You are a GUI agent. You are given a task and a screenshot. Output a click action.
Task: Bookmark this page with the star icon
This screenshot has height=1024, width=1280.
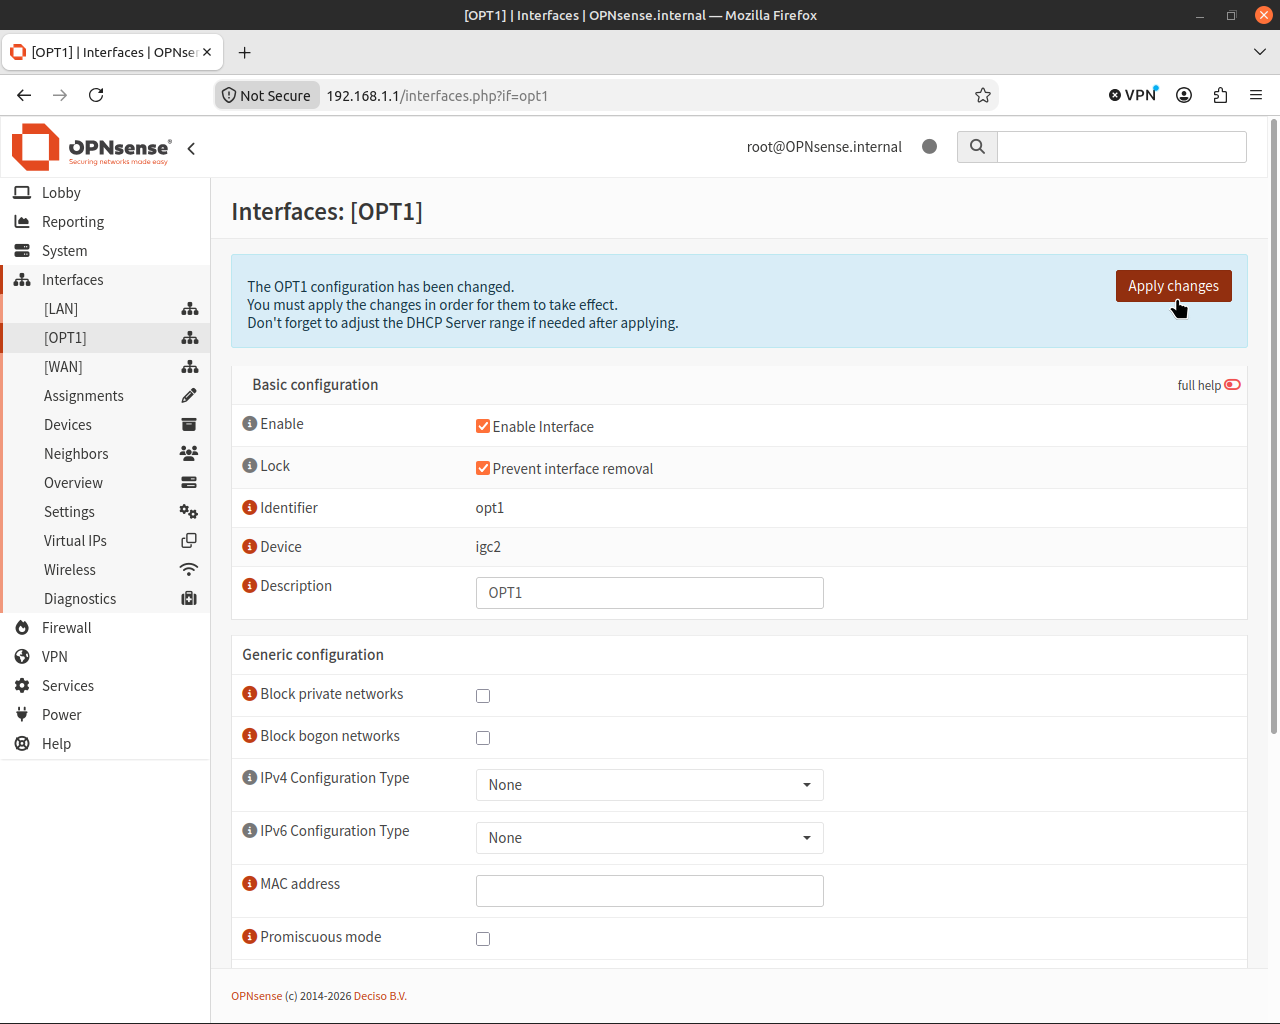pyautogui.click(x=983, y=95)
